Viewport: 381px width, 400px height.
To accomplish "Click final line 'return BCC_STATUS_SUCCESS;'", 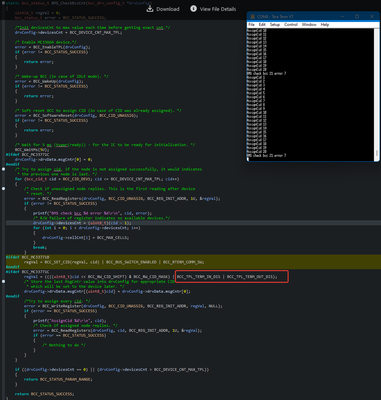I will click(x=44, y=394).
